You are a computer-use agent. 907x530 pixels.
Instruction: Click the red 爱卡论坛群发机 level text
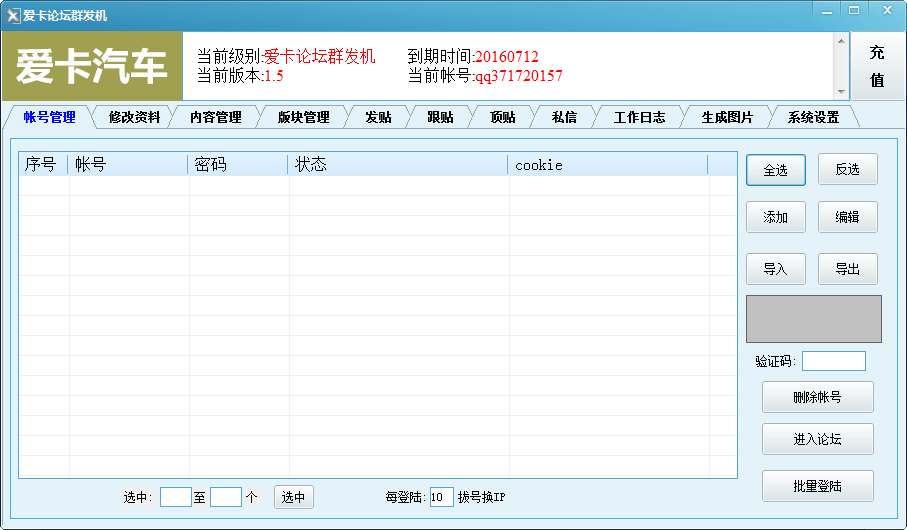(x=320, y=56)
